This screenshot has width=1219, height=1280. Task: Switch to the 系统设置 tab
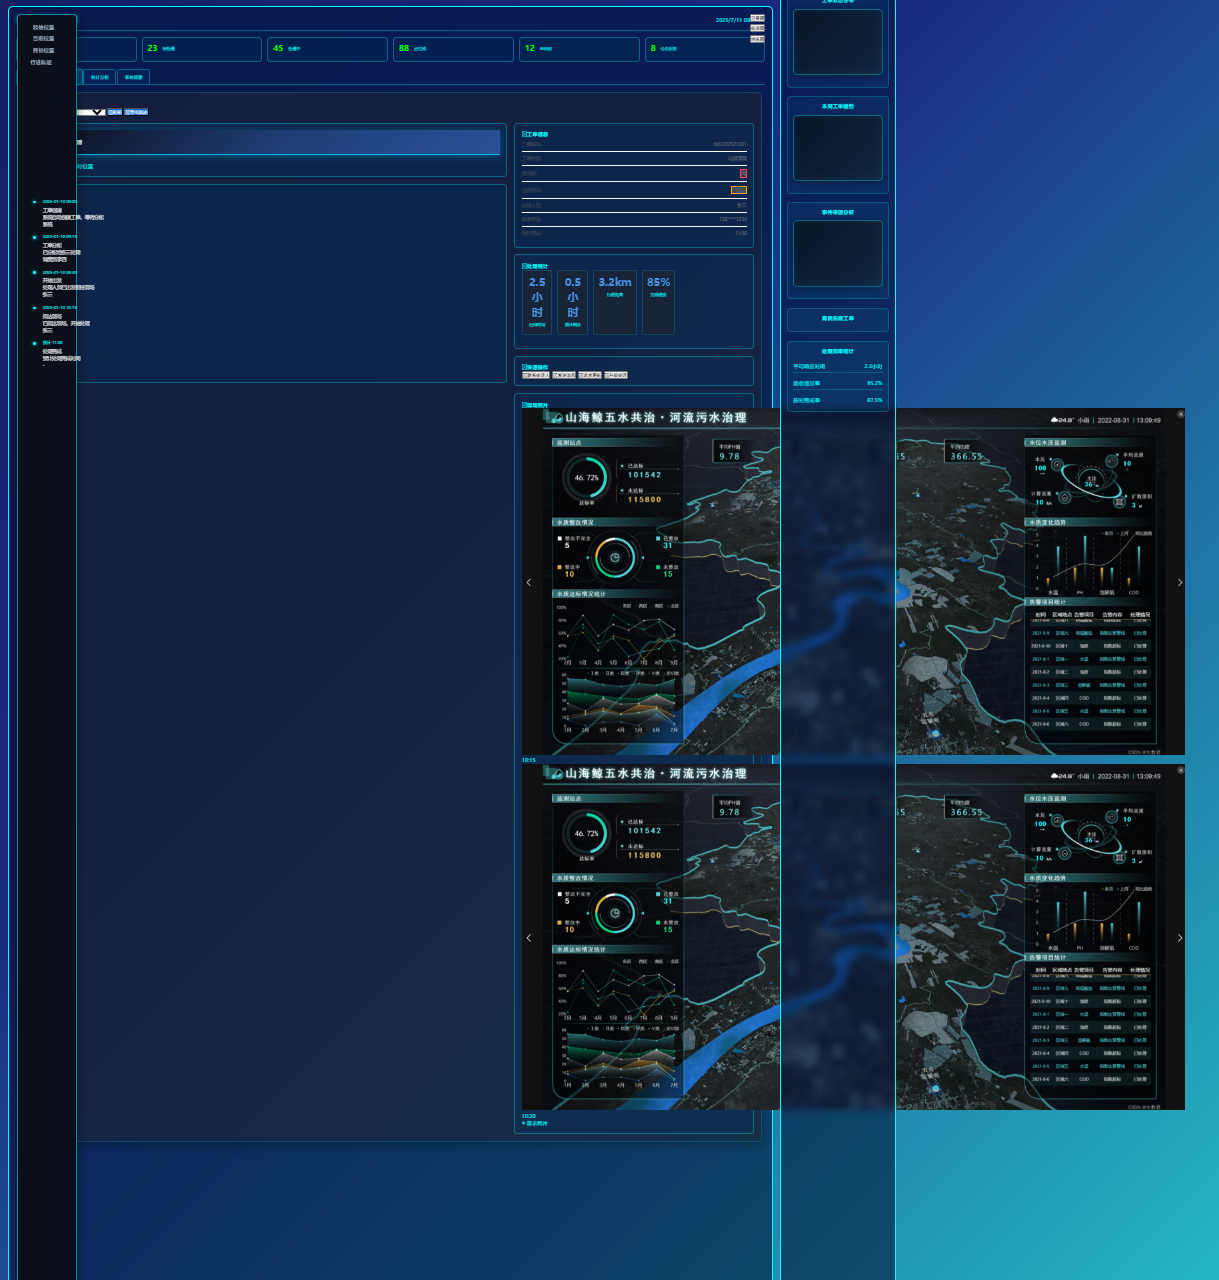133,77
